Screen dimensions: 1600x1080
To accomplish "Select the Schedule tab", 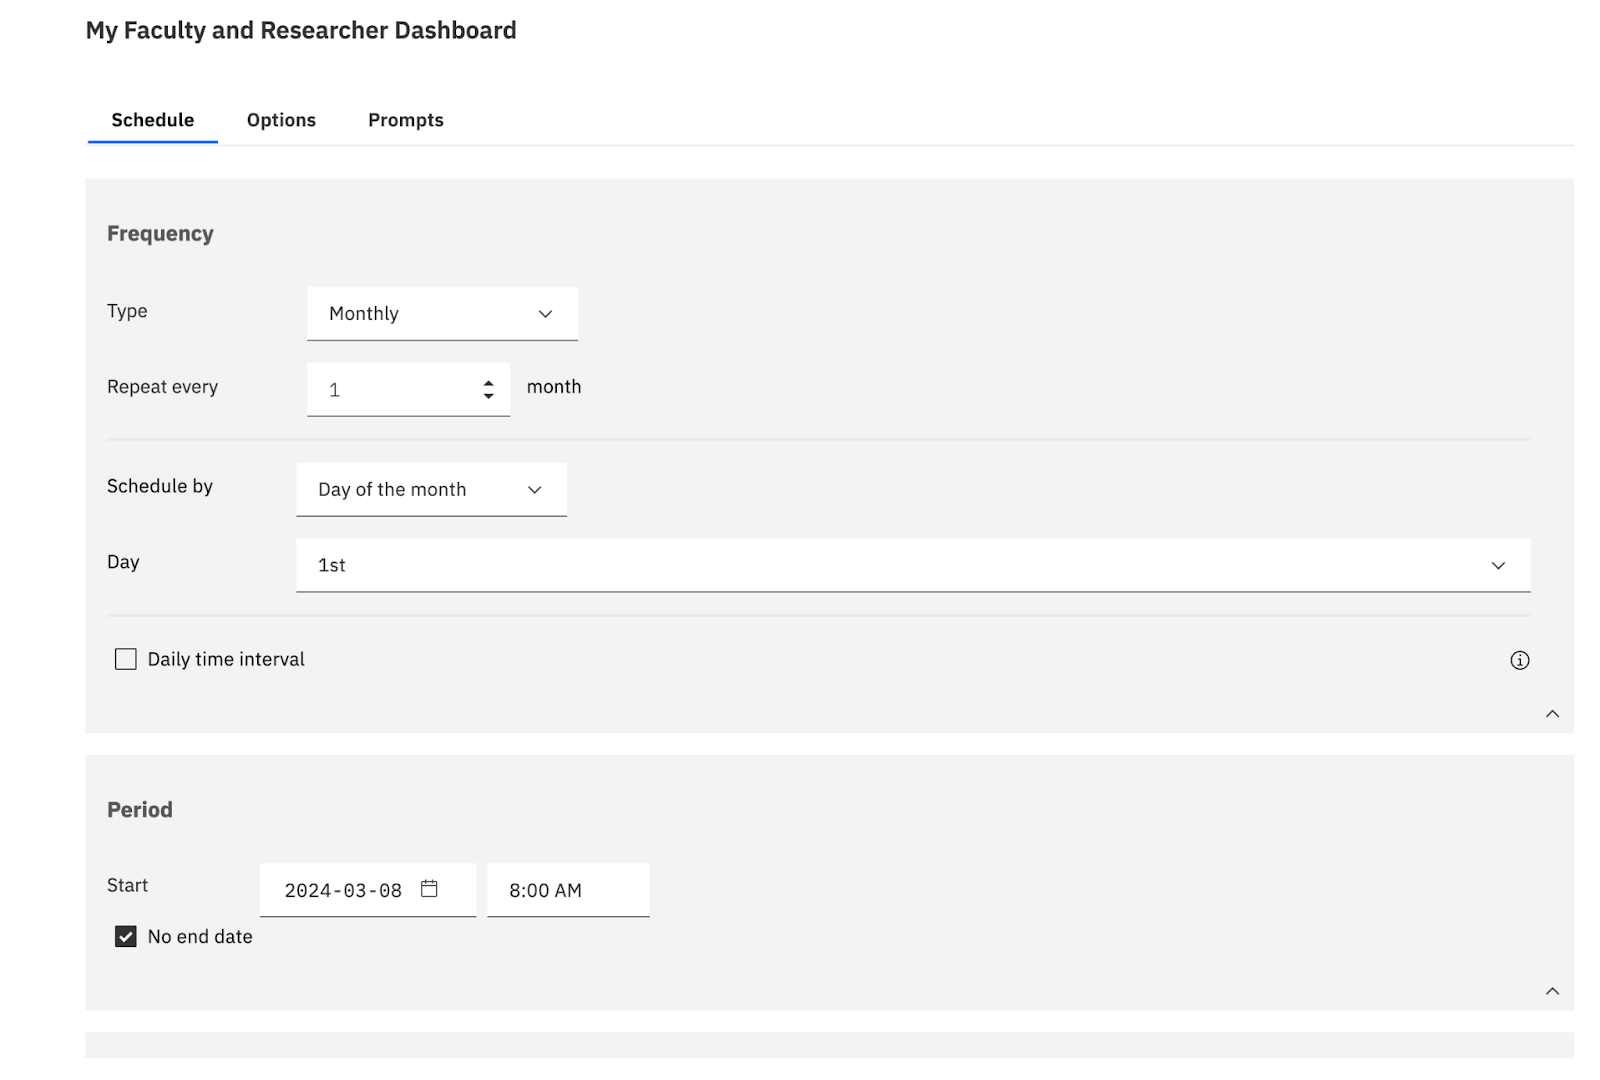I will (x=153, y=120).
